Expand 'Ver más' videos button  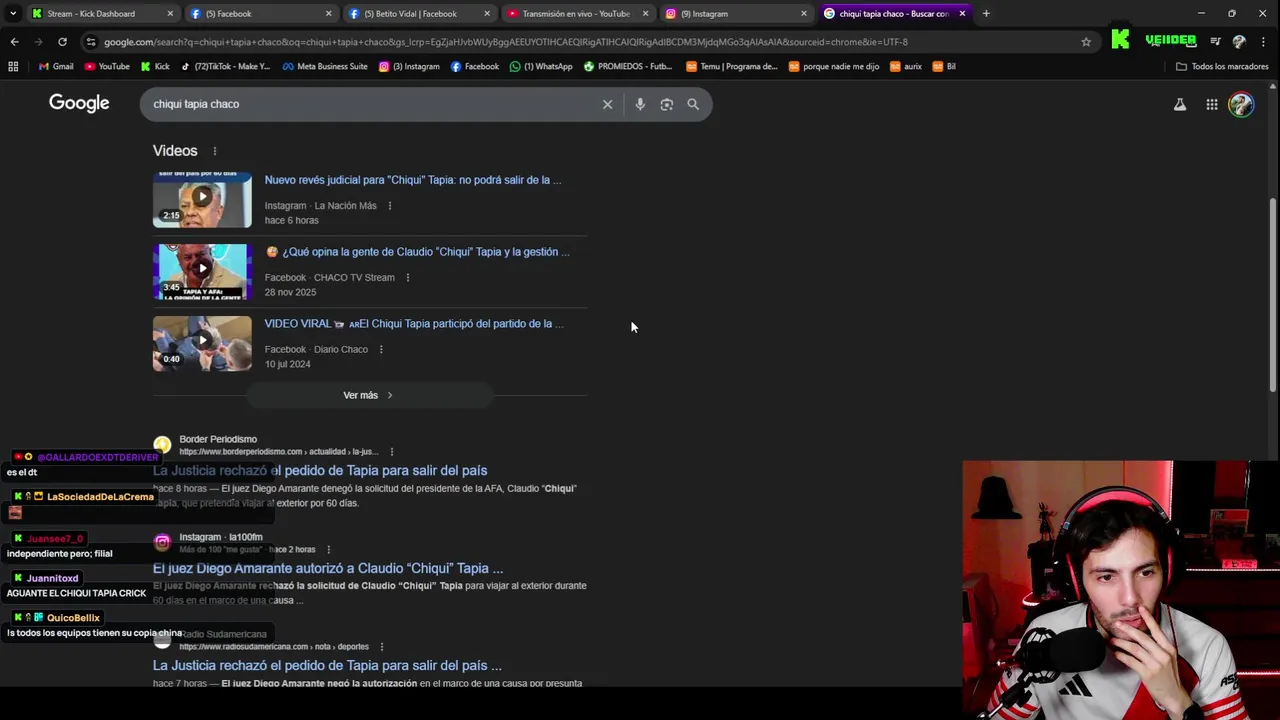point(369,395)
